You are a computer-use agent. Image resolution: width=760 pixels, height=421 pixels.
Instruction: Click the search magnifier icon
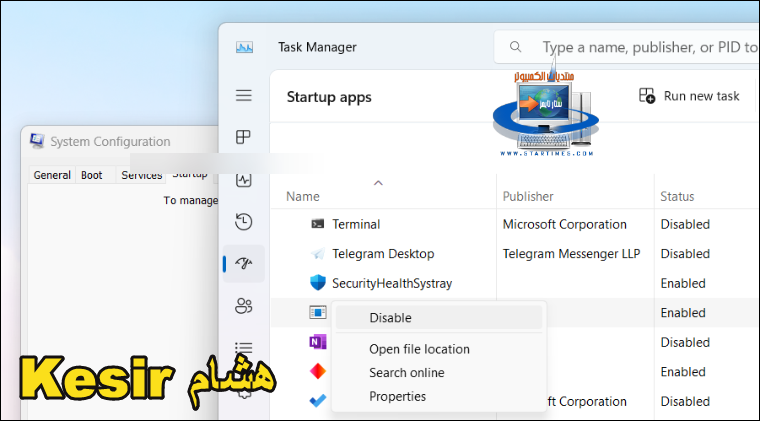point(516,47)
